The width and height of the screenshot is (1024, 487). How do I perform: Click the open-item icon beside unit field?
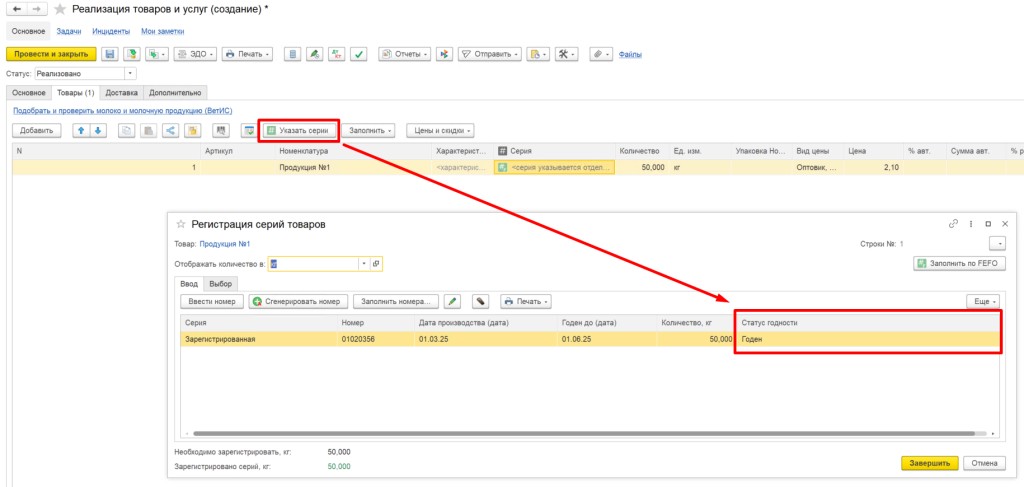click(x=376, y=264)
